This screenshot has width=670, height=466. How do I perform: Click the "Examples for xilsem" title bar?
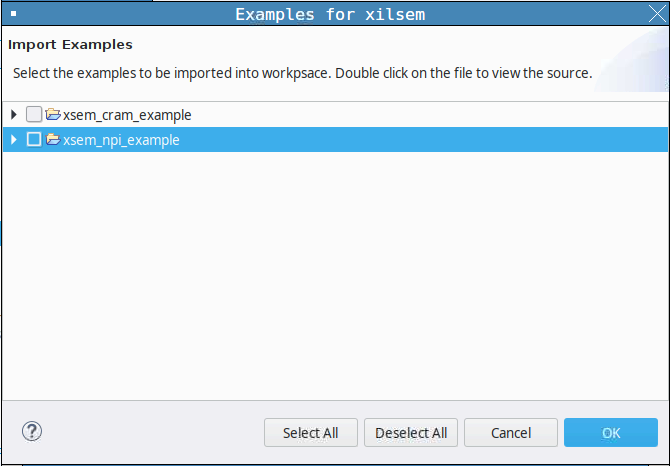335,15
